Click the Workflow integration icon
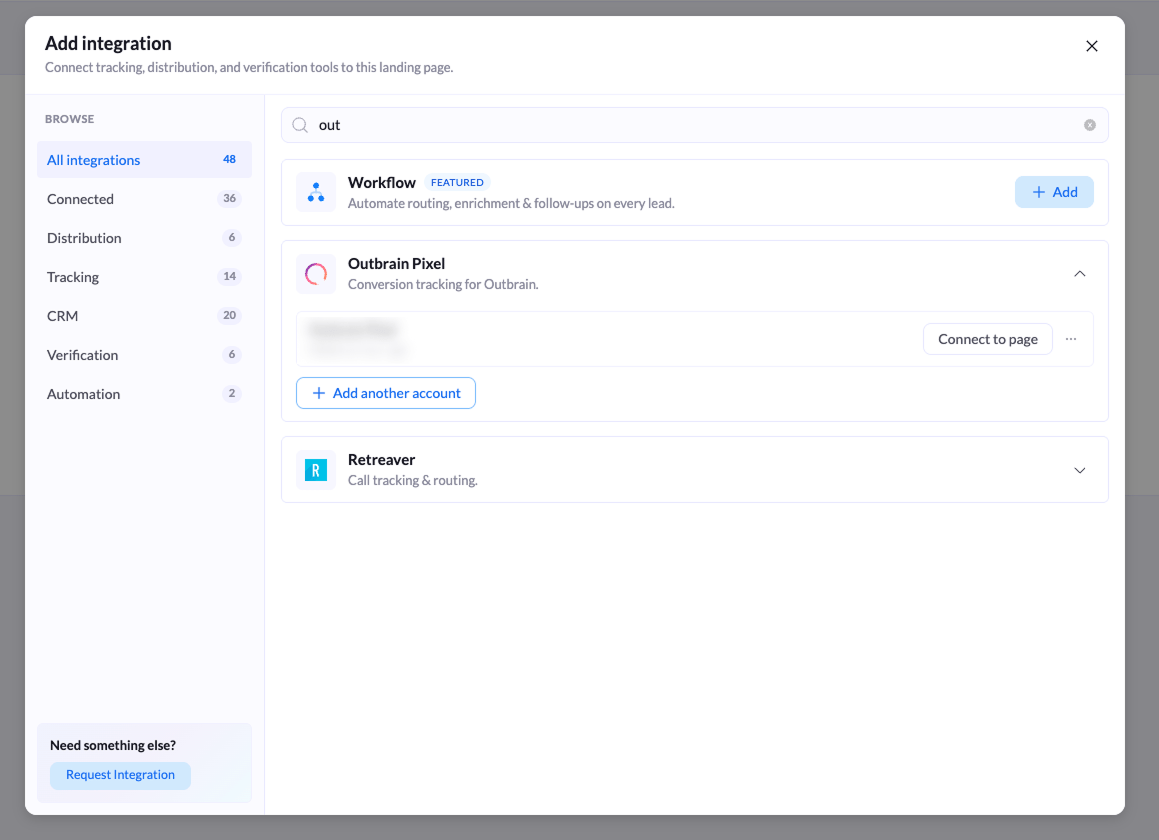The width and height of the screenshot is (1159, 840). point(316,192)
